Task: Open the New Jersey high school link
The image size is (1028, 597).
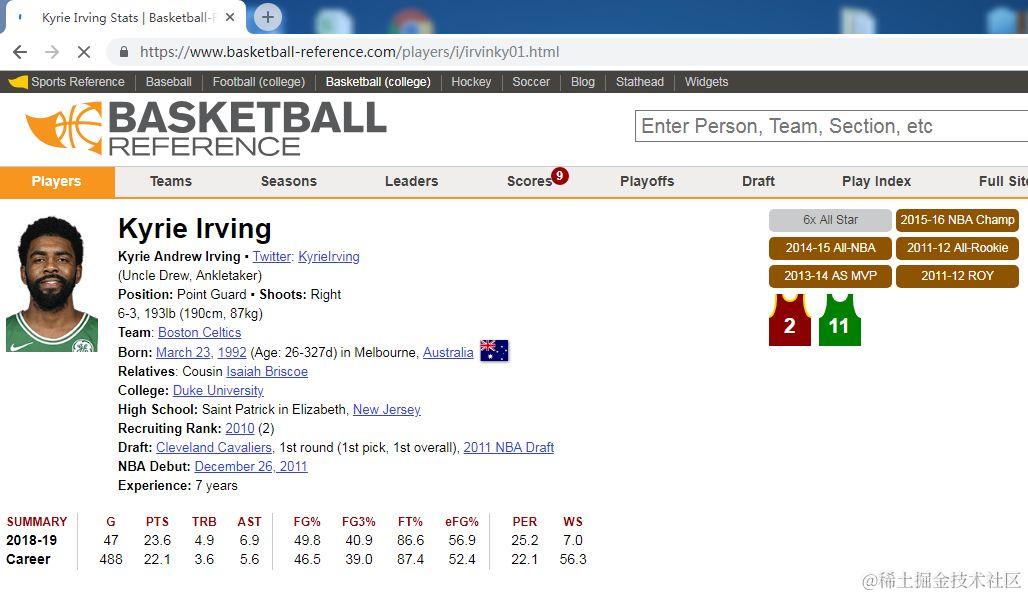Action: 387,409
